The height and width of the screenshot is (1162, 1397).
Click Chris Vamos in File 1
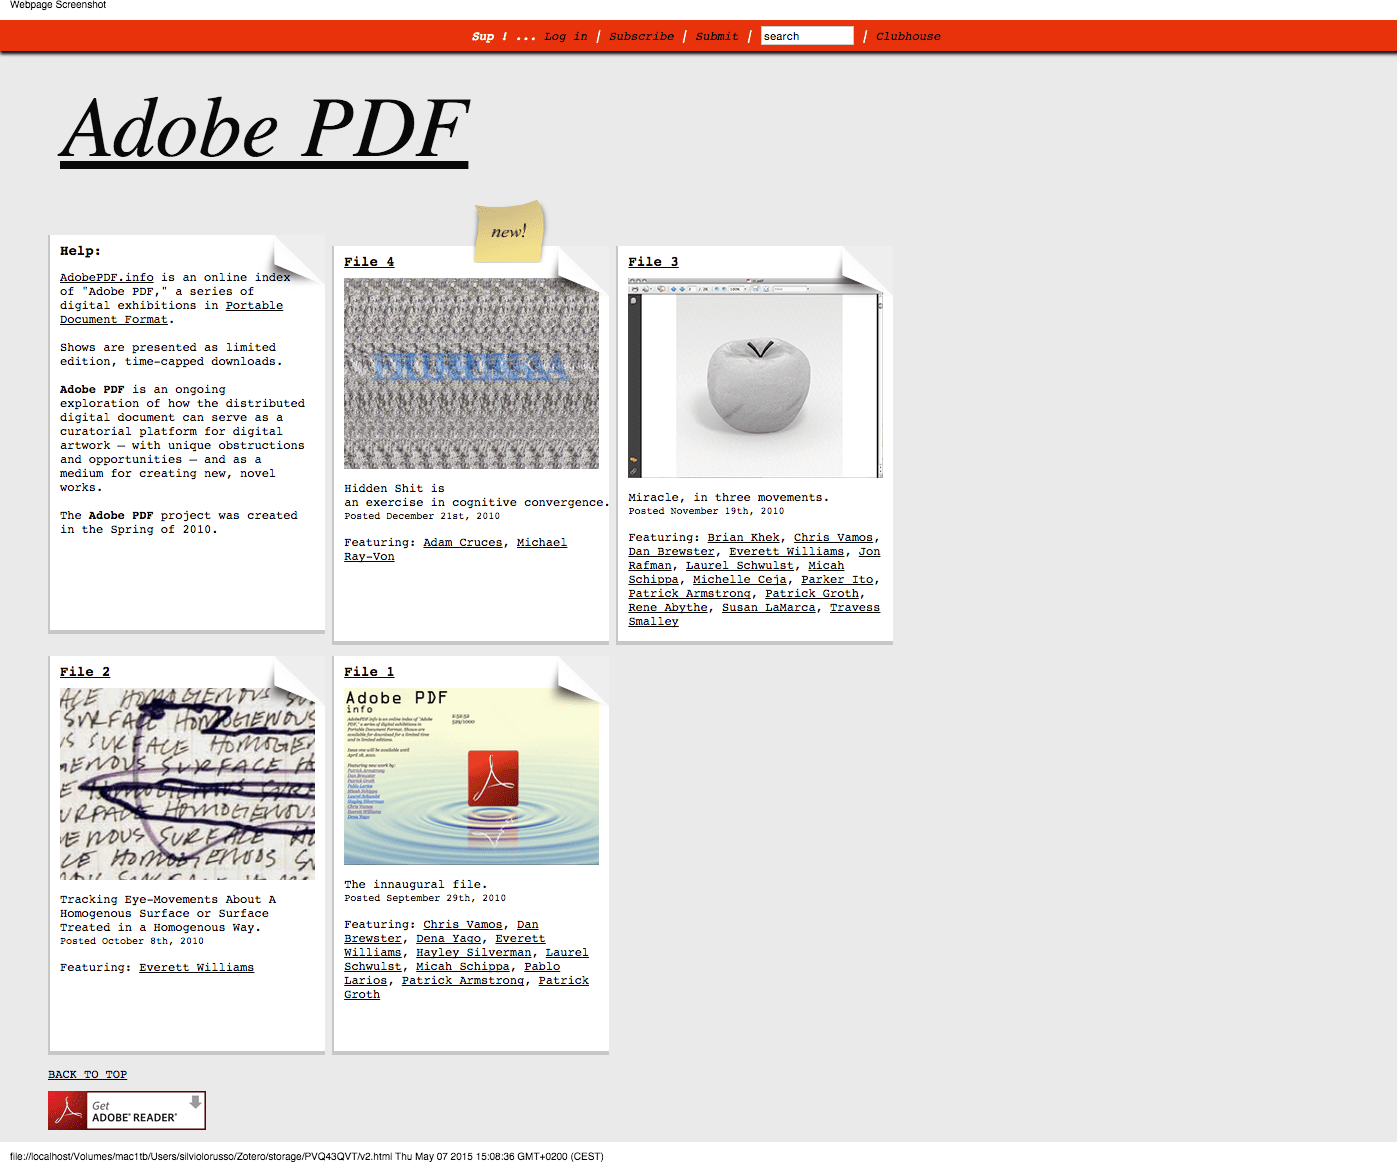(x=462, y=925)
